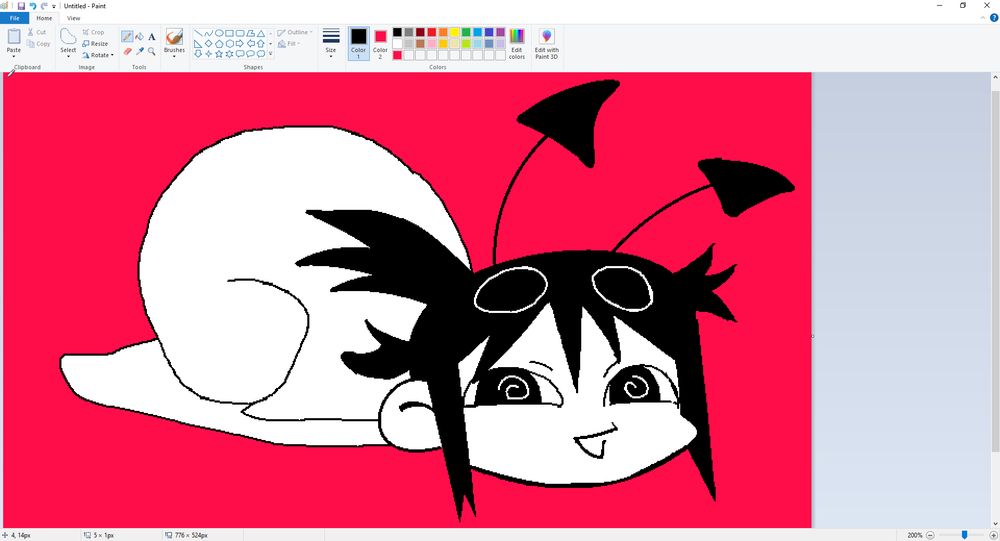The height and width of the screenshot is (541, 1000).
Task: Open Paint Help question mark icon
Action: (x=994, y=18)
